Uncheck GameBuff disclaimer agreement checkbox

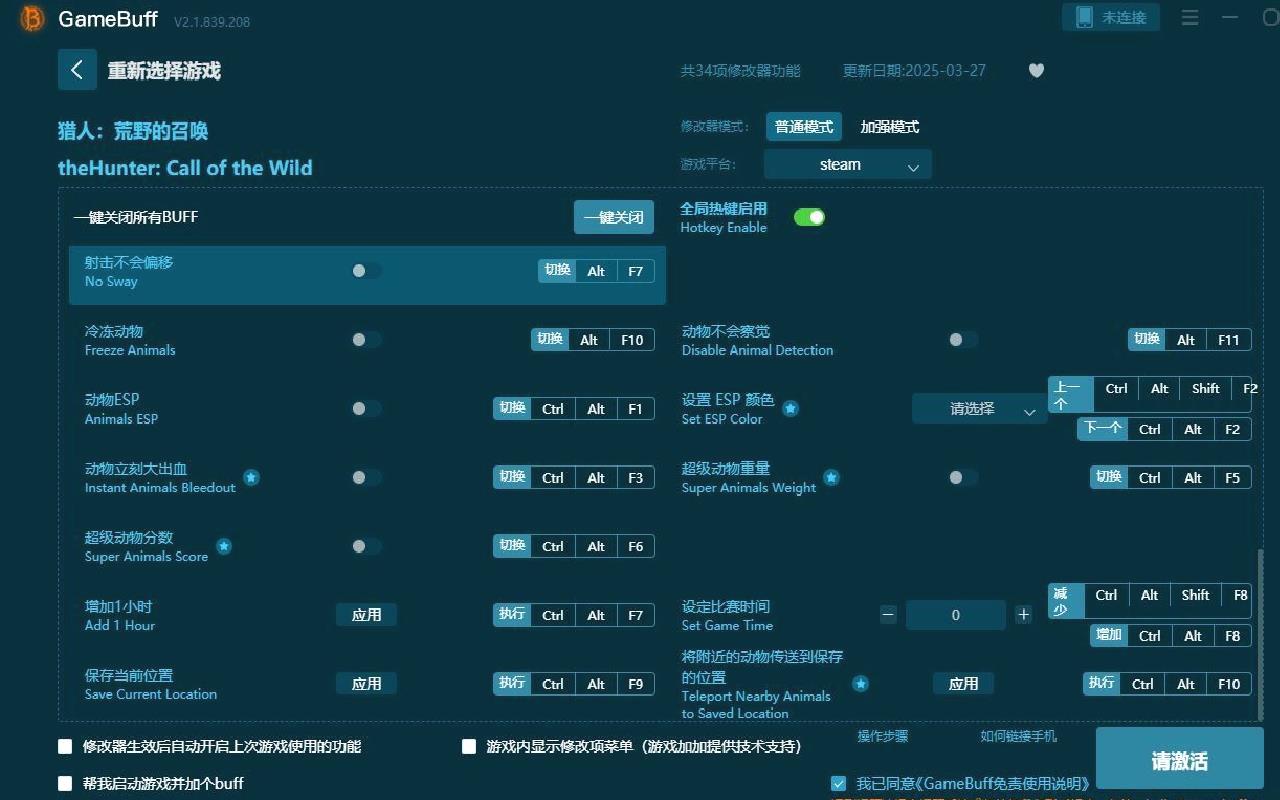[x=838, y=783]
